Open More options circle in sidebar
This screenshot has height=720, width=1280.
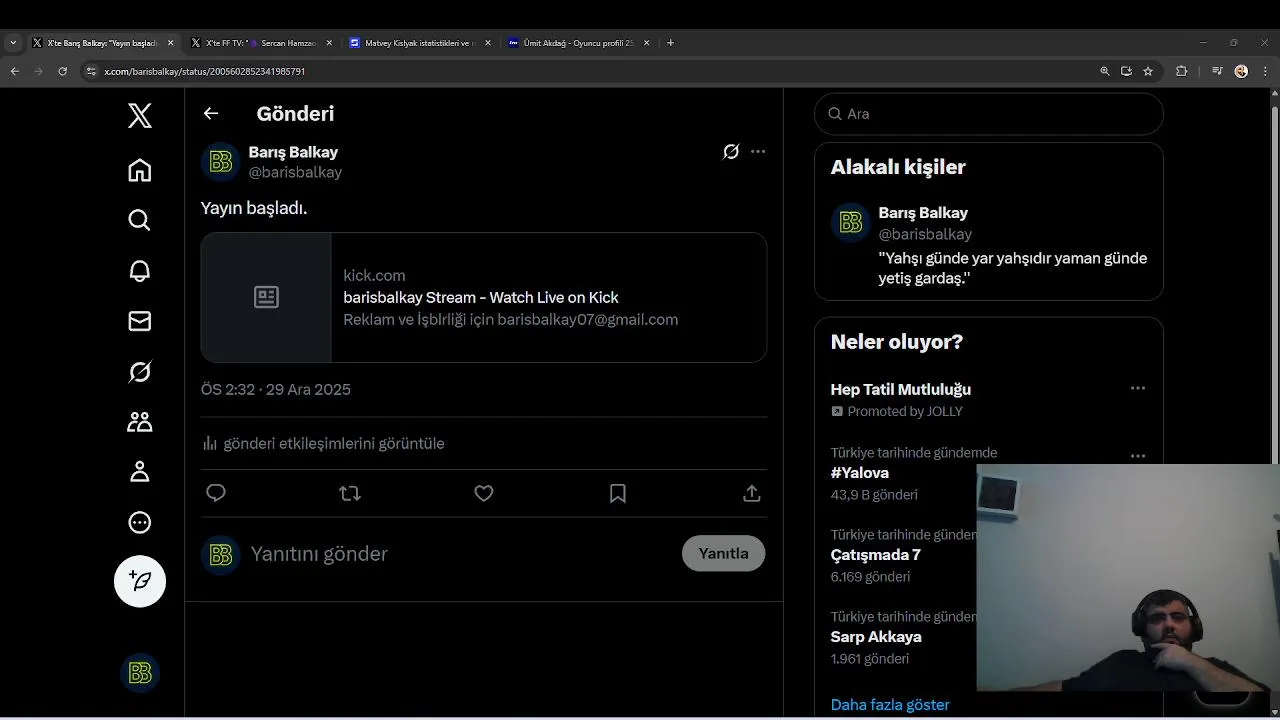coord(140,522)
